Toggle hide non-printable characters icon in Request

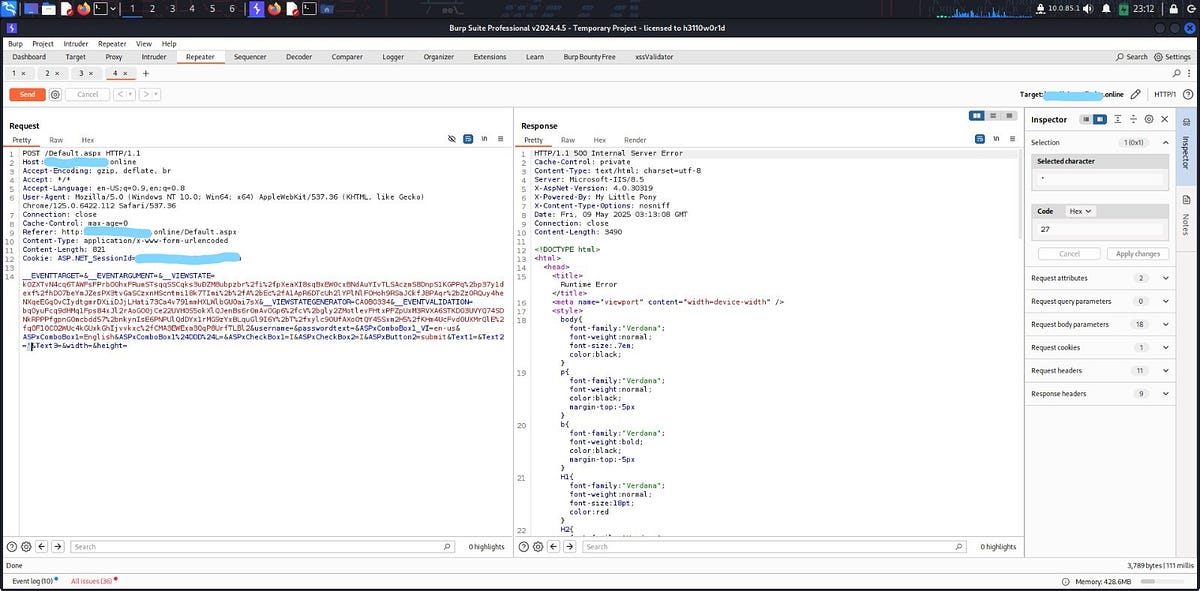pyautogui.click(x=452, y=140)
